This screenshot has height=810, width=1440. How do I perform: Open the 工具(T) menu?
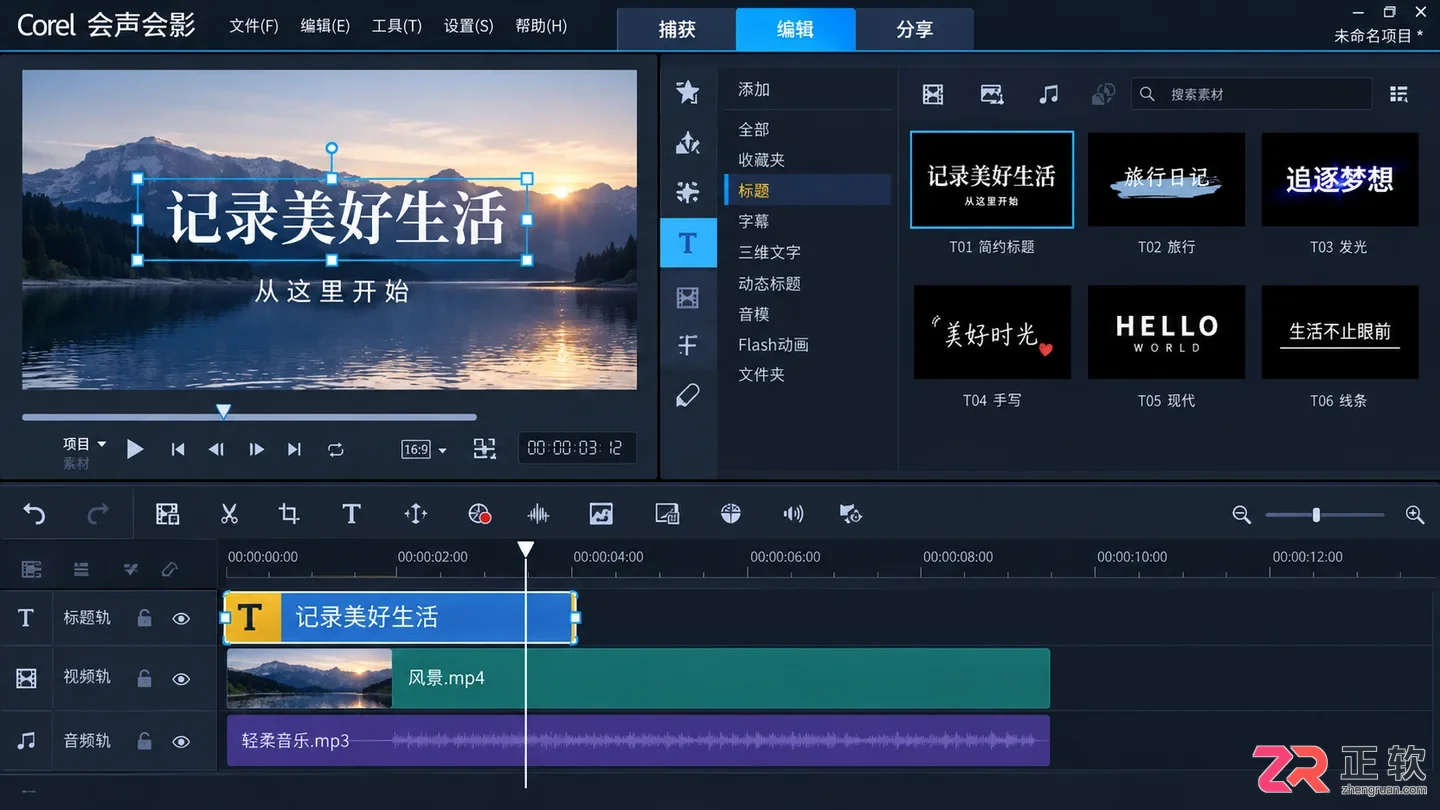point(397,26)
